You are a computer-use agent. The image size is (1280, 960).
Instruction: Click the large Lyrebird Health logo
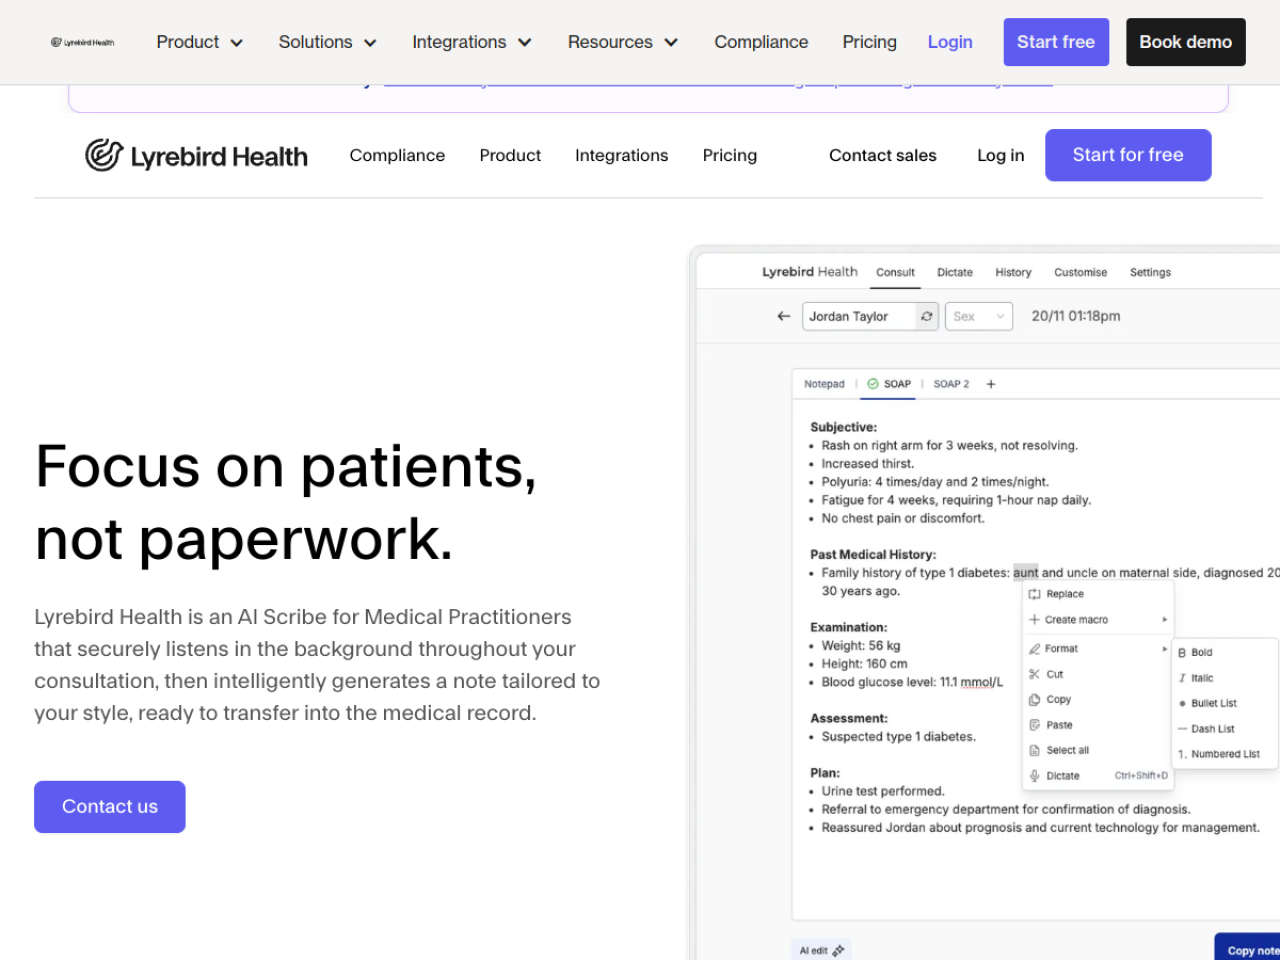(196, 155)
